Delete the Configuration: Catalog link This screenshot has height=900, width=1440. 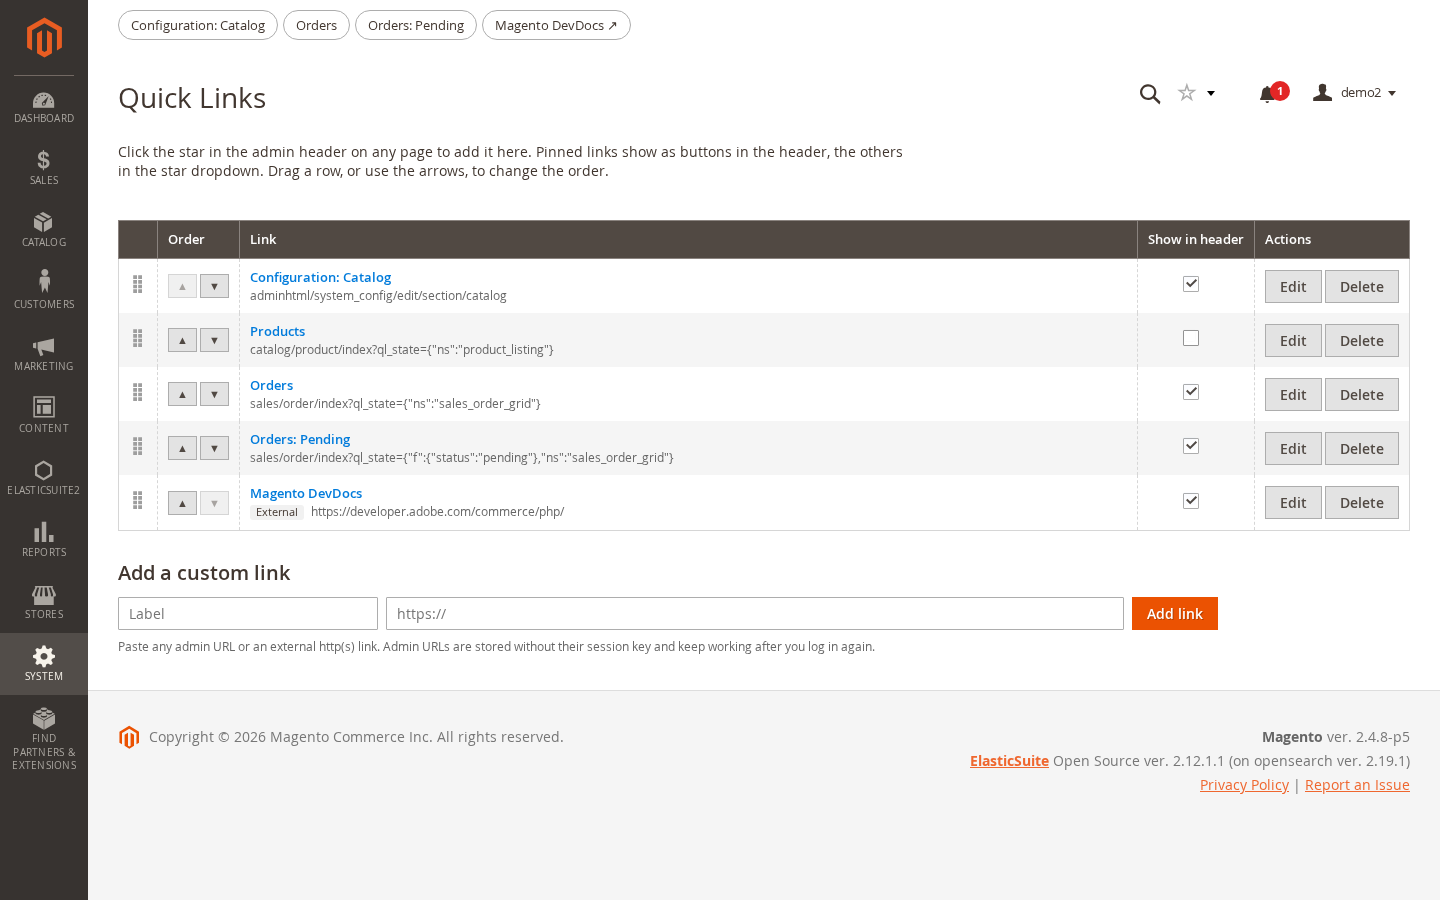coord(1362,287)
